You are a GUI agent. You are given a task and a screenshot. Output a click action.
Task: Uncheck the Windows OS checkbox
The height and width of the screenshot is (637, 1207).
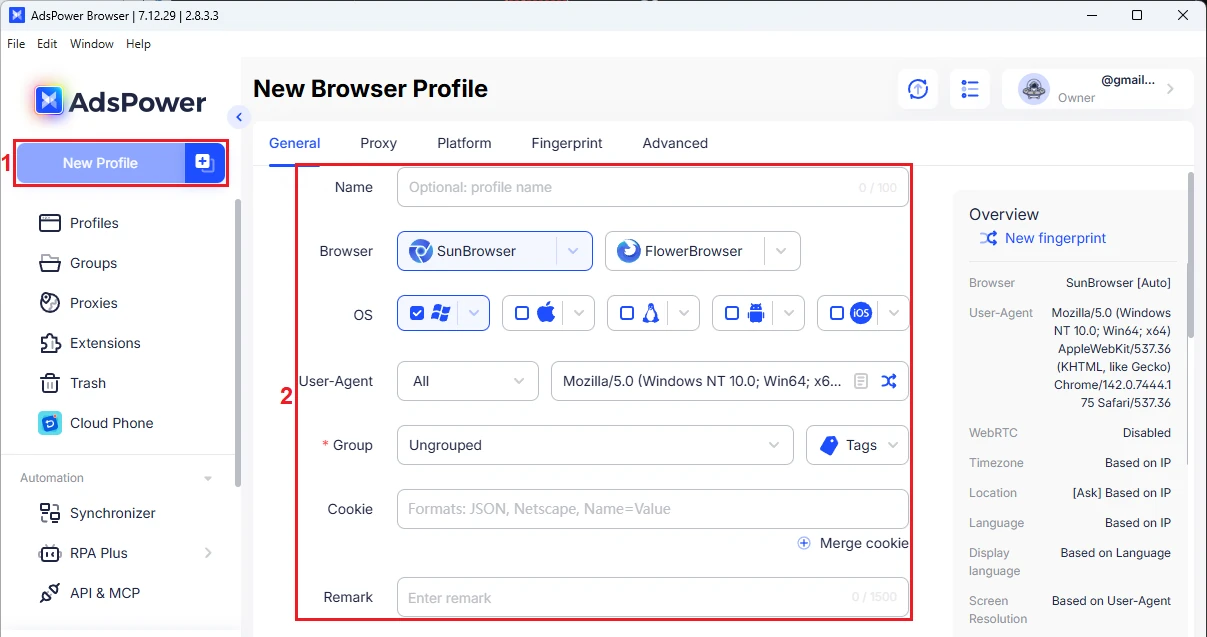point(417,313)
